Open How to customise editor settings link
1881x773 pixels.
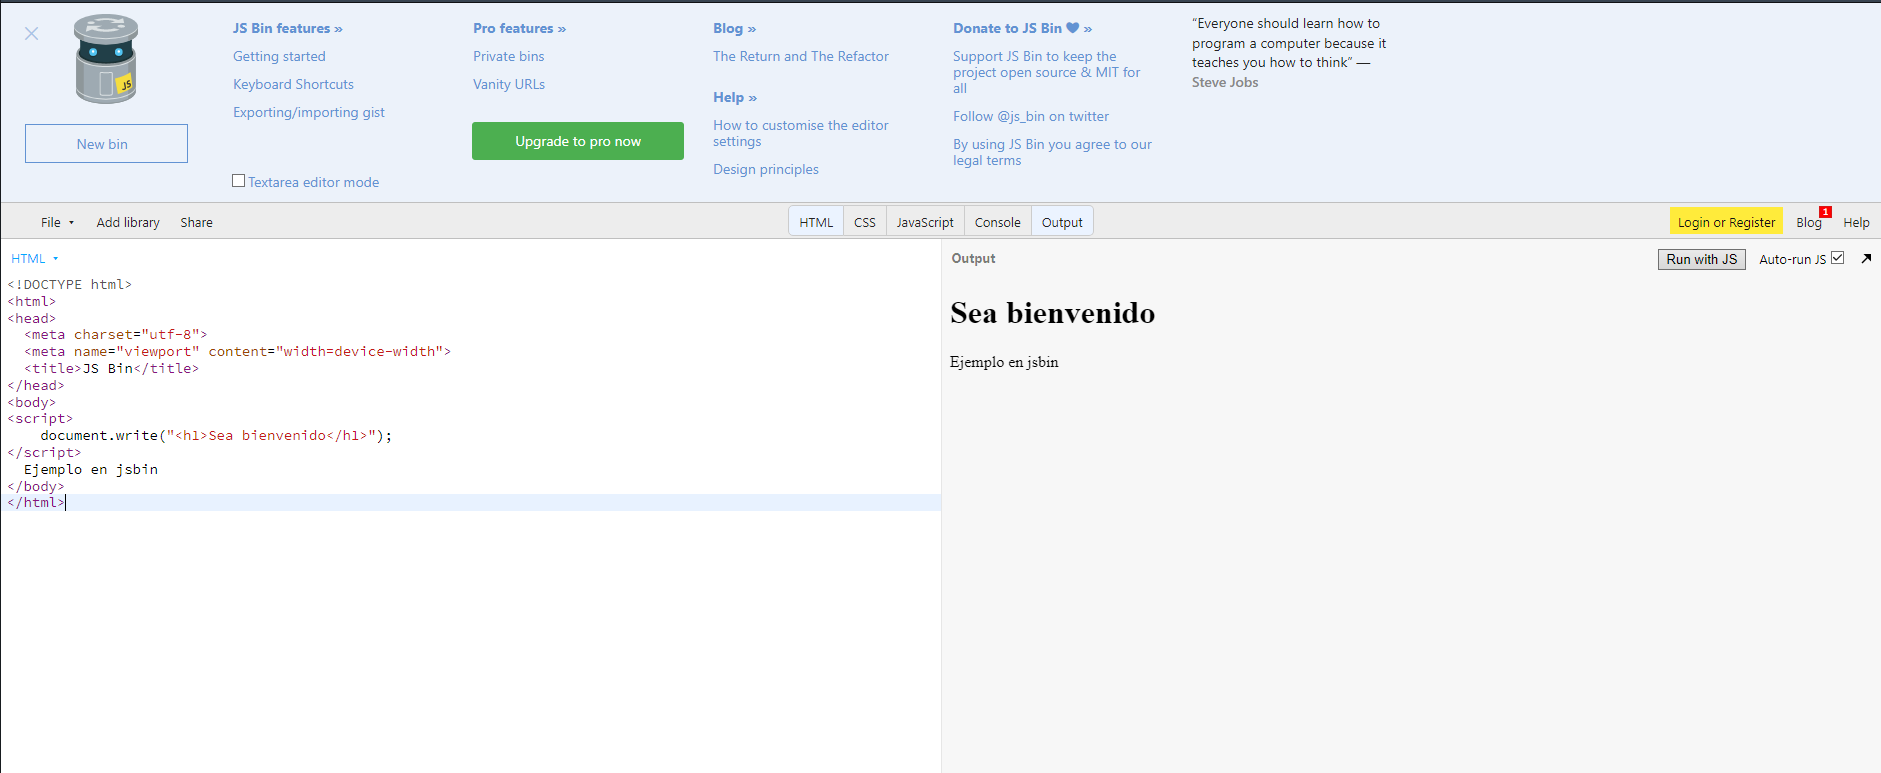801,133
